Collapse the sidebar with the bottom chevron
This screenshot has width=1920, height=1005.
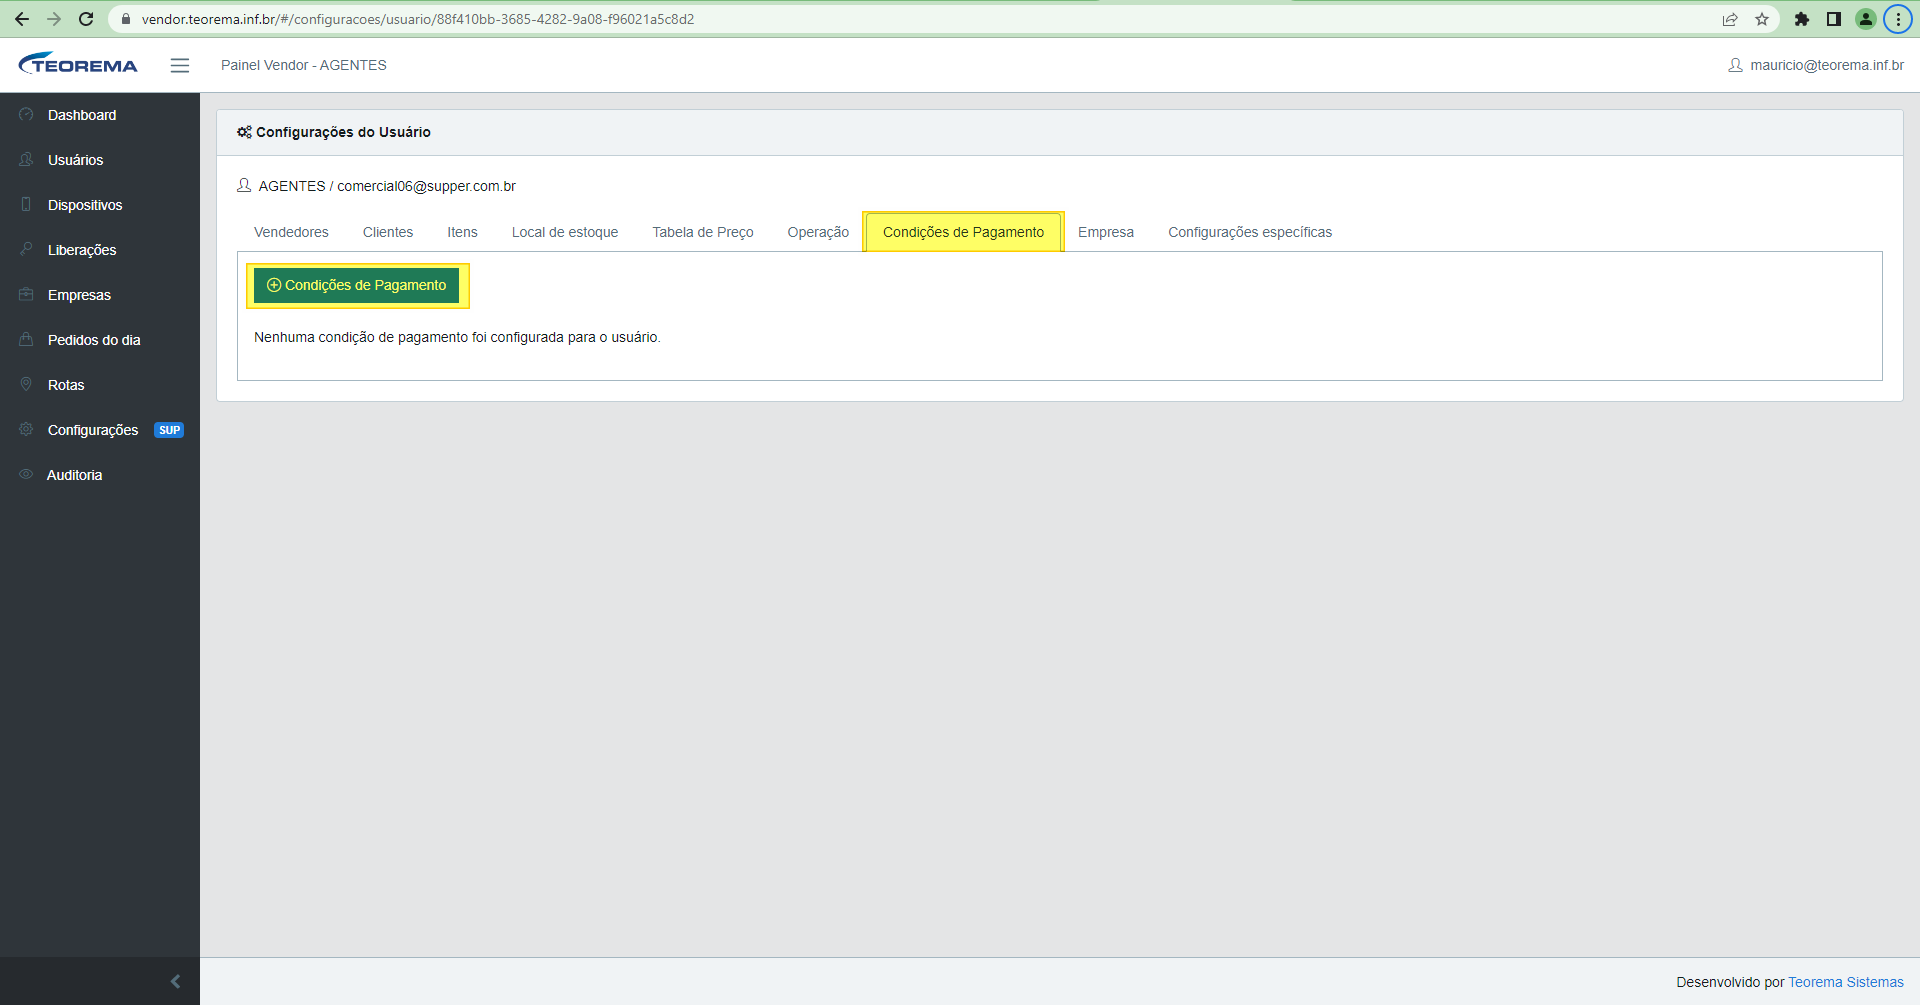click(176, 981)
